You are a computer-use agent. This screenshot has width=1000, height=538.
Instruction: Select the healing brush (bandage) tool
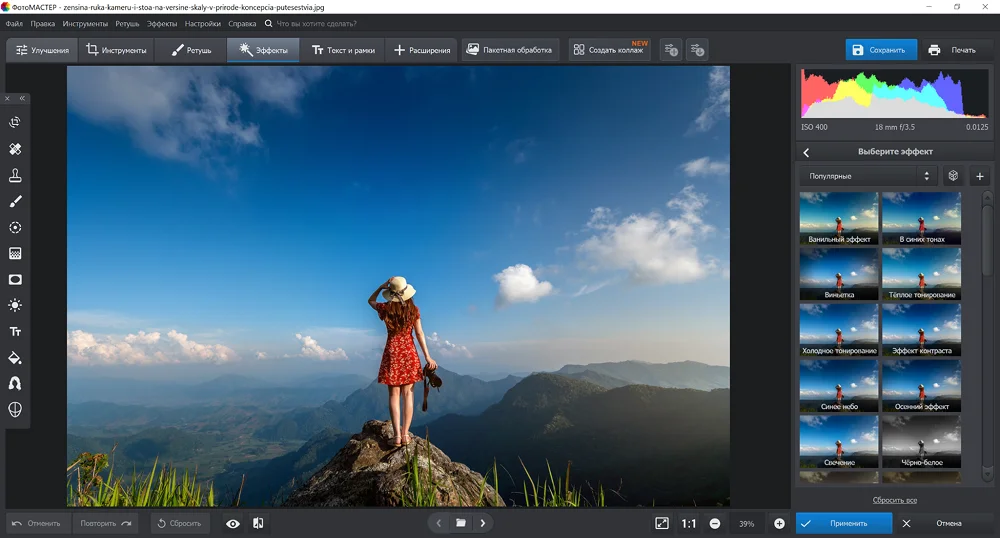[15, 149]
